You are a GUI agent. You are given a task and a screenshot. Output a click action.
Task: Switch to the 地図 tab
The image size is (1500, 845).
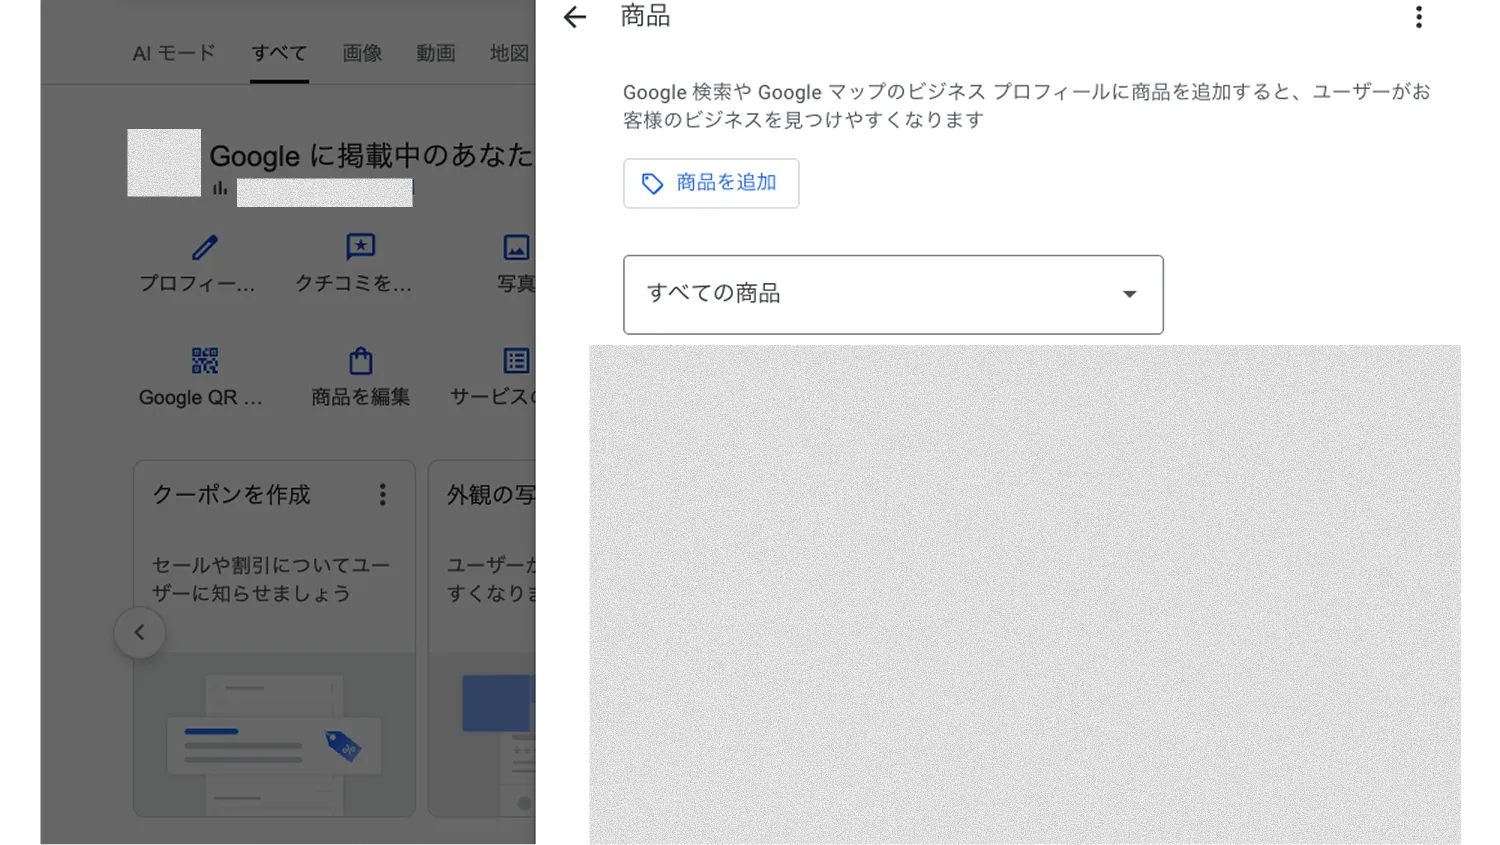point(508,53)
